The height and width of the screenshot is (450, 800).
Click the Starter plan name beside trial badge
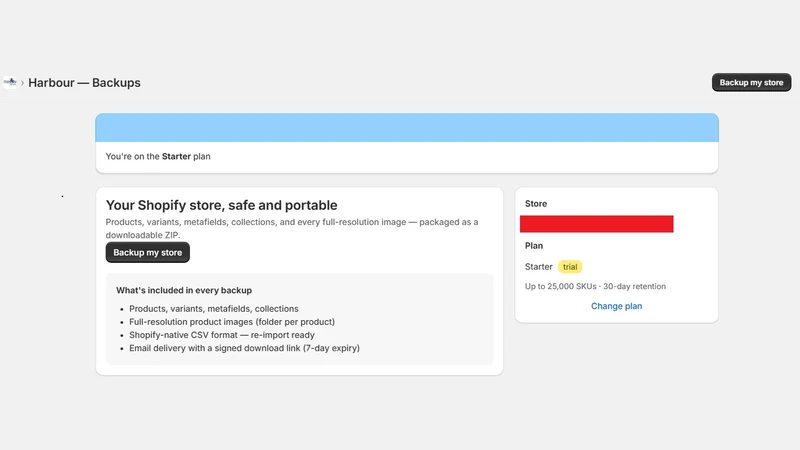coord(539,267)
